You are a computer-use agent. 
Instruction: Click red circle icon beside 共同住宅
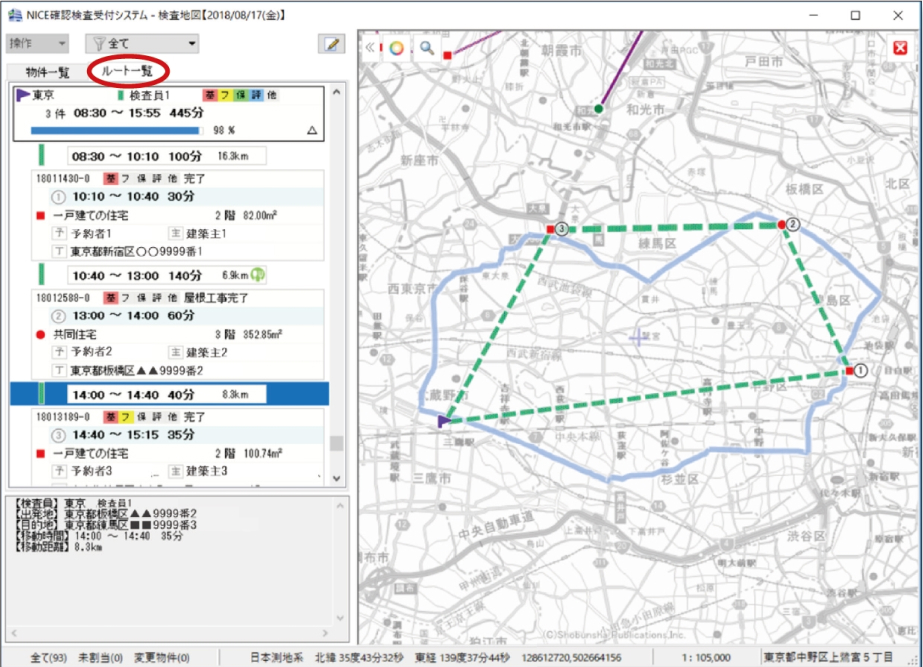tap(41, 334)
